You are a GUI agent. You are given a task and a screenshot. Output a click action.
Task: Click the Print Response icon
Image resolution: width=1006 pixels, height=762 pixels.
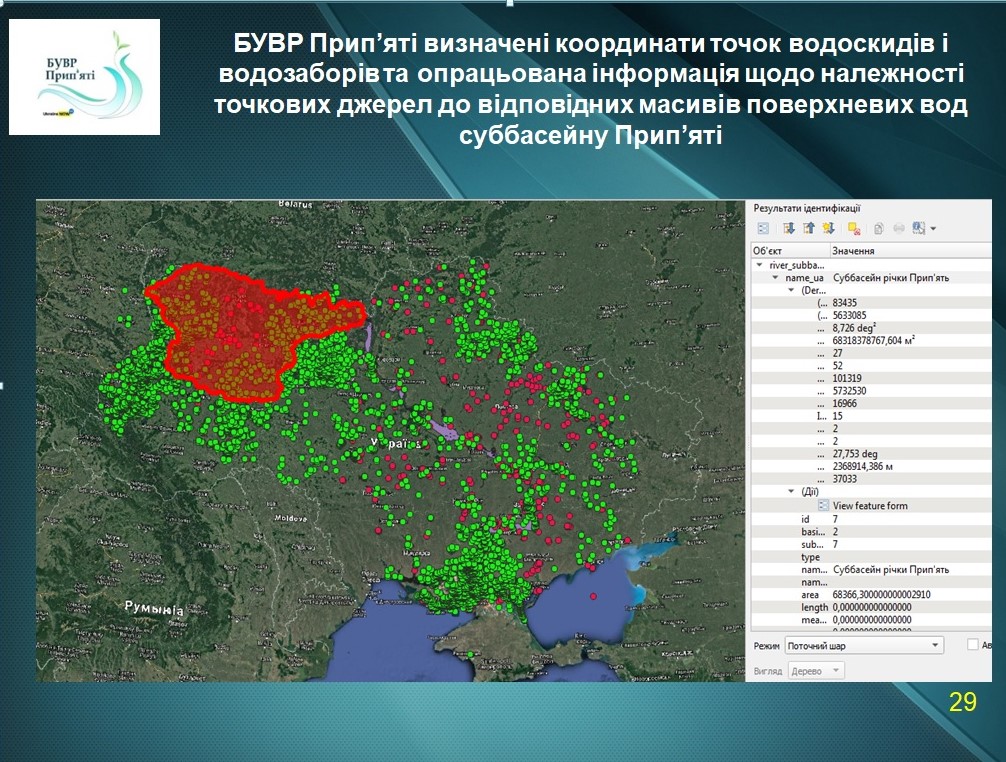[899, 228]
